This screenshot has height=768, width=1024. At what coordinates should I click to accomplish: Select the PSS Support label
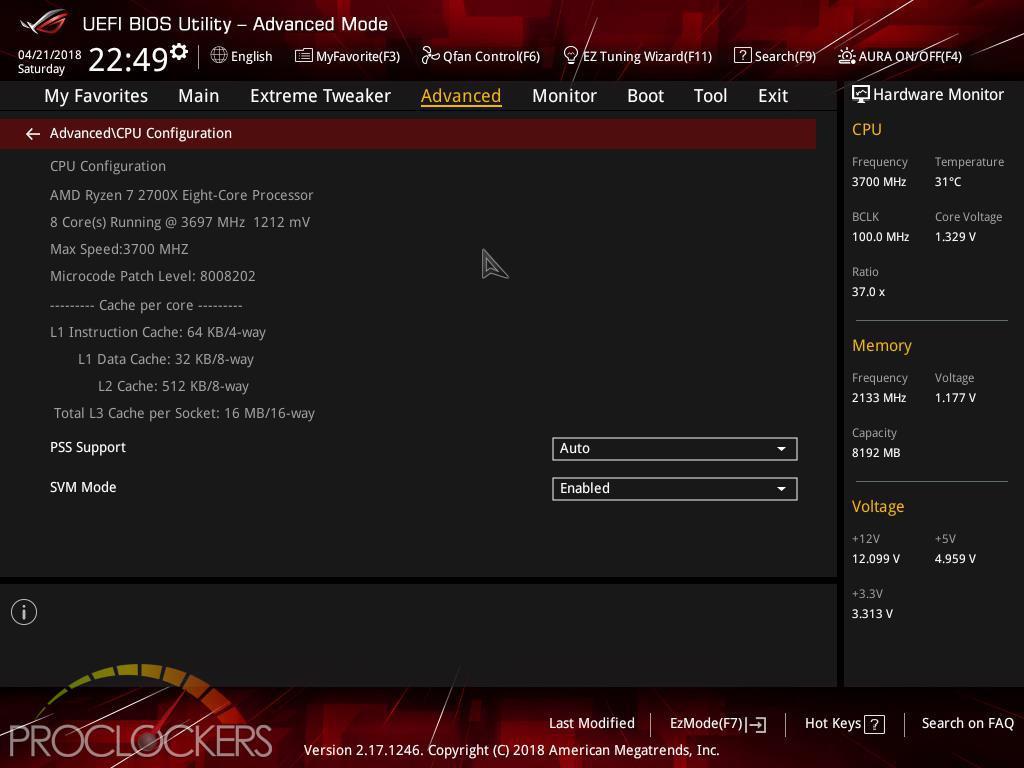point(88,447)
